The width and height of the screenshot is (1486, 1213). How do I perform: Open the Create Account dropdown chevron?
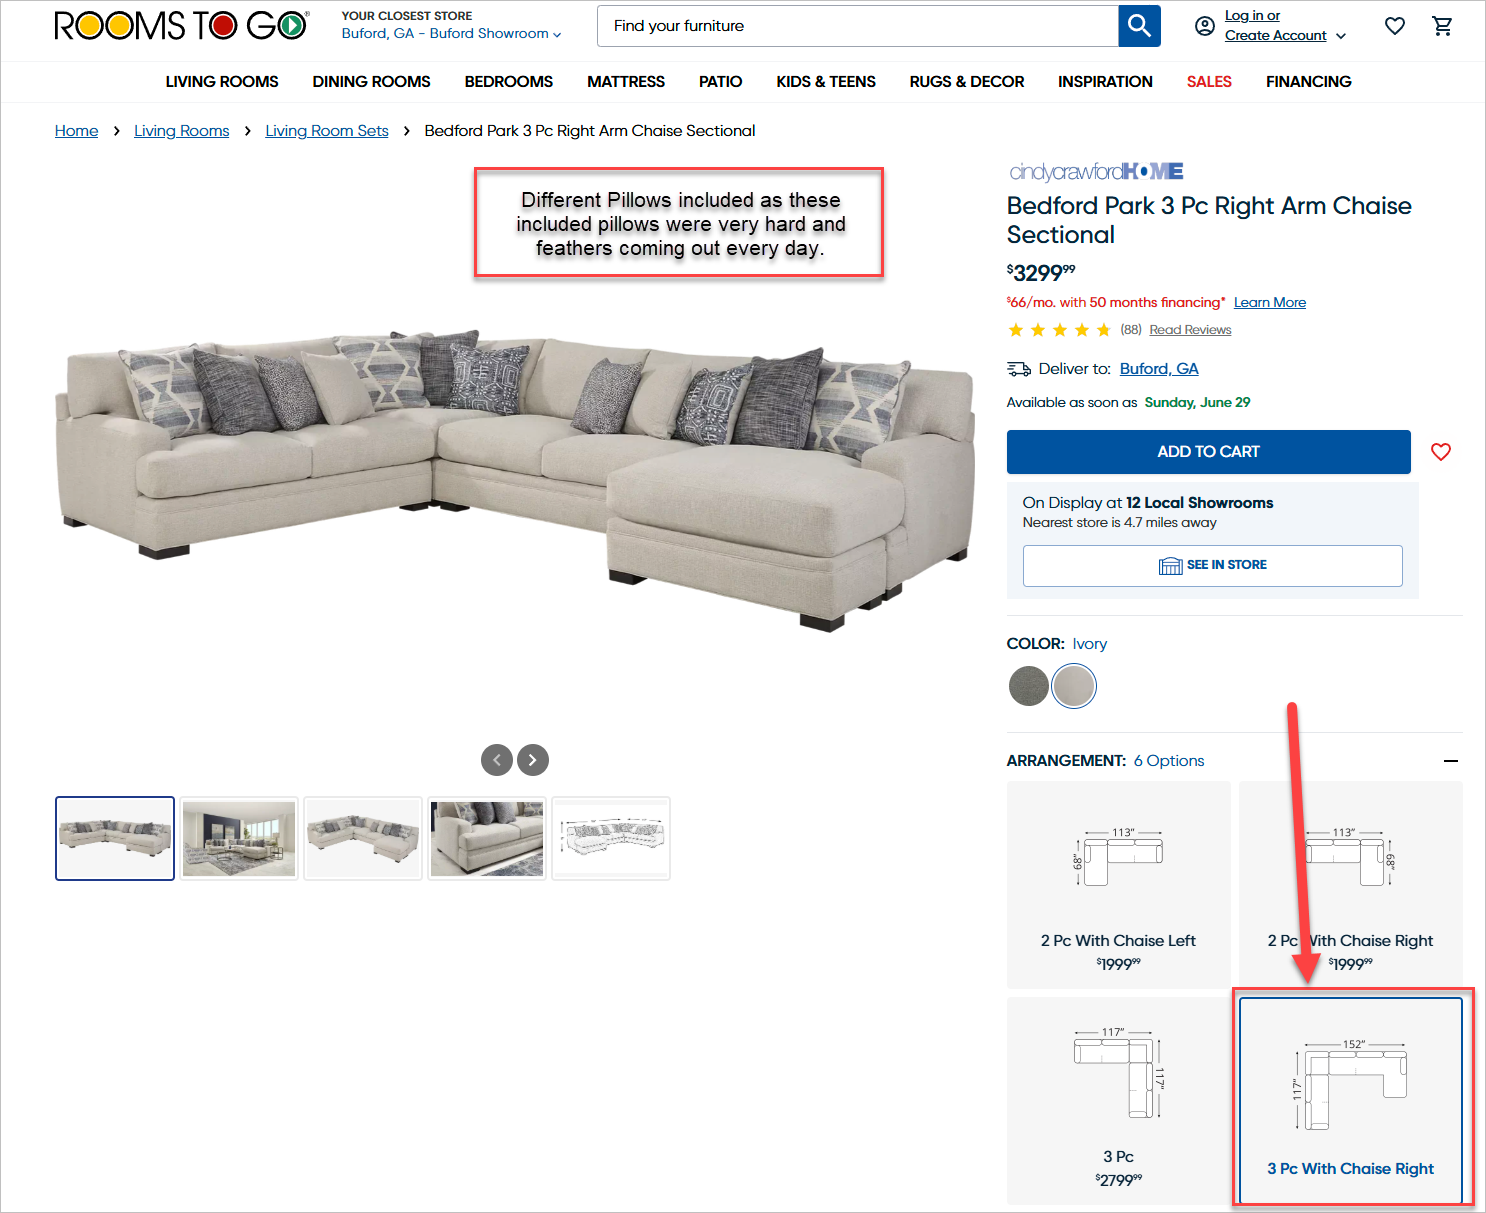[x=1341, y=36]
